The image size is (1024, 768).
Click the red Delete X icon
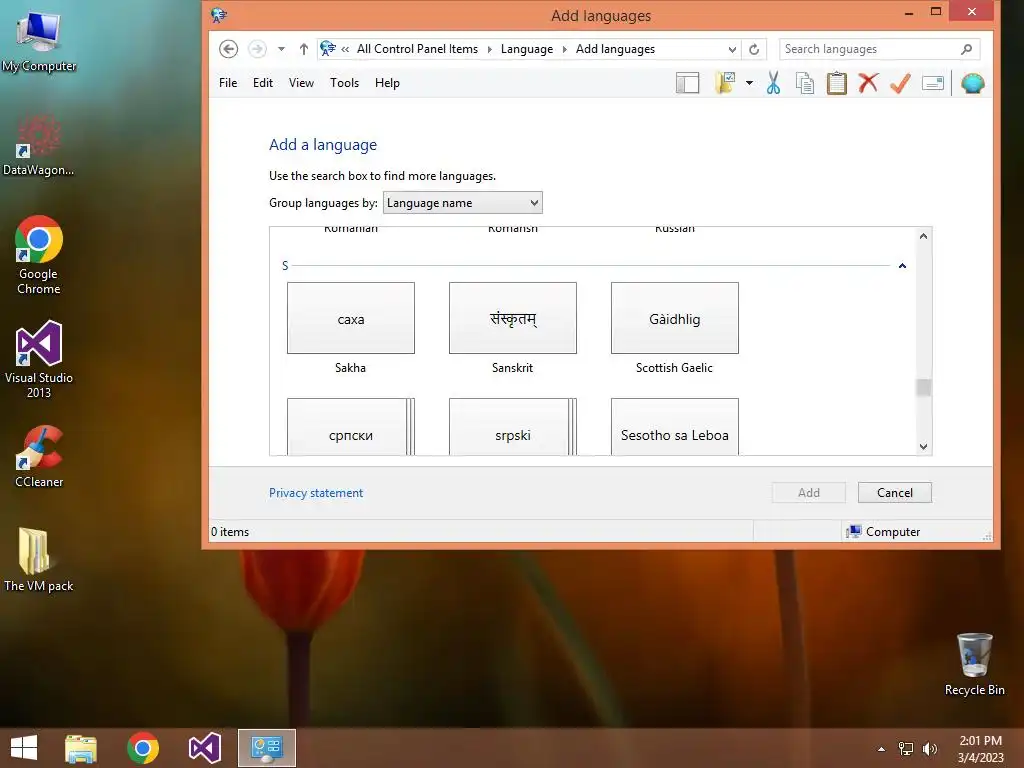868,83
